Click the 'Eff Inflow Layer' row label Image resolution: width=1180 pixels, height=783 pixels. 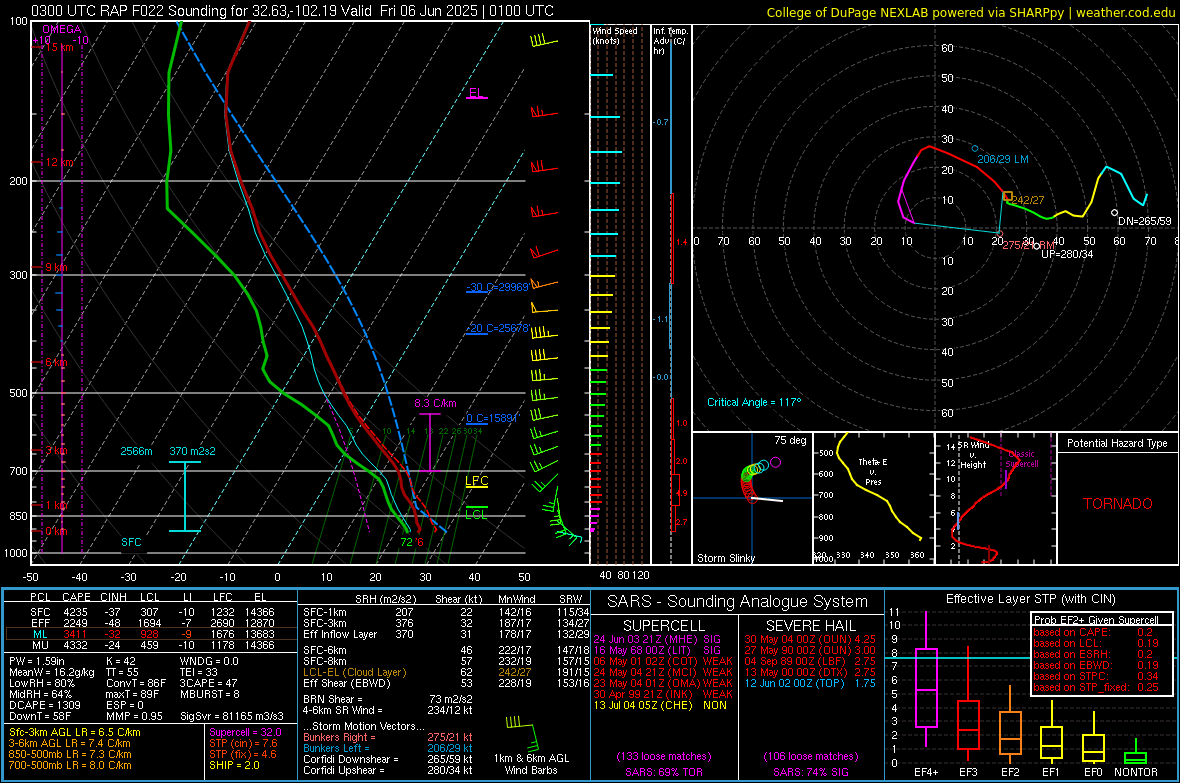point(340,634)
